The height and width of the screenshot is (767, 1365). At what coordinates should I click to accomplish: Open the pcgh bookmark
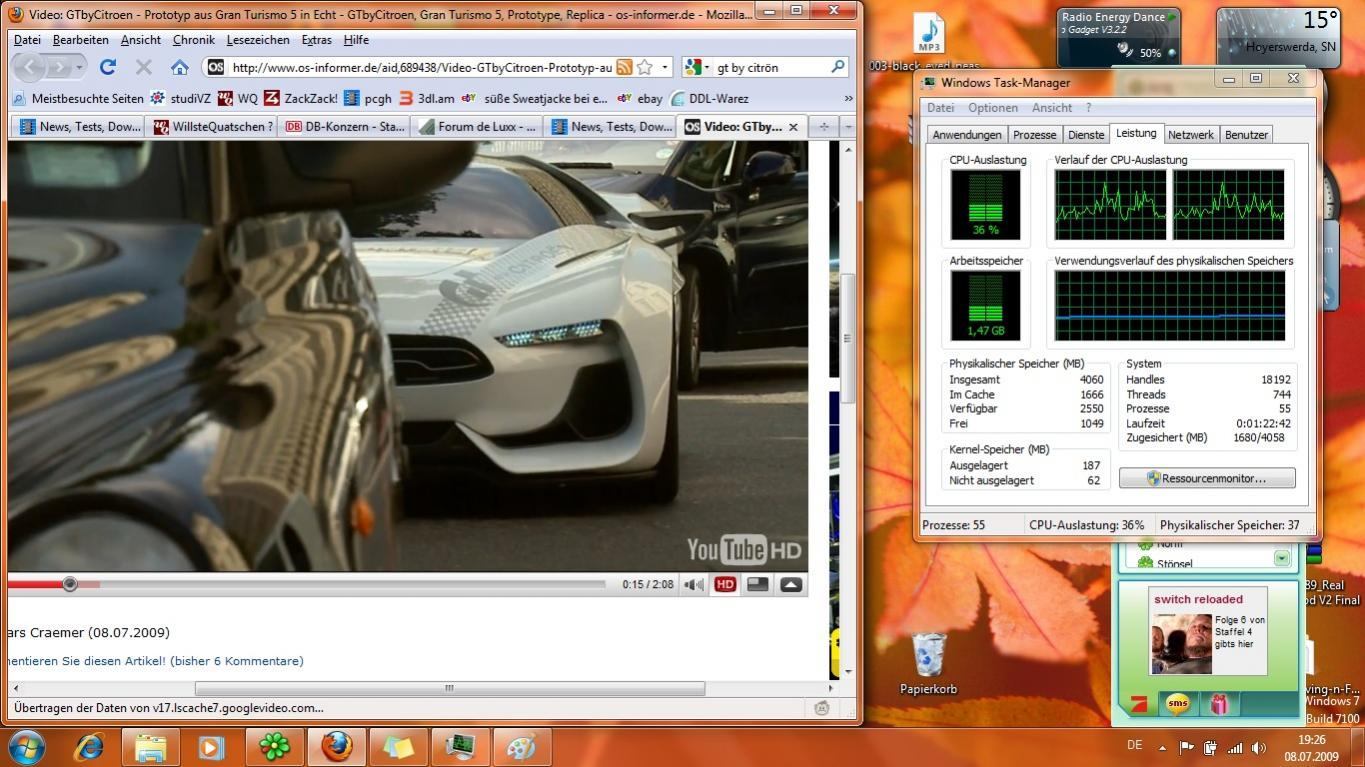[x=368, y=98]
